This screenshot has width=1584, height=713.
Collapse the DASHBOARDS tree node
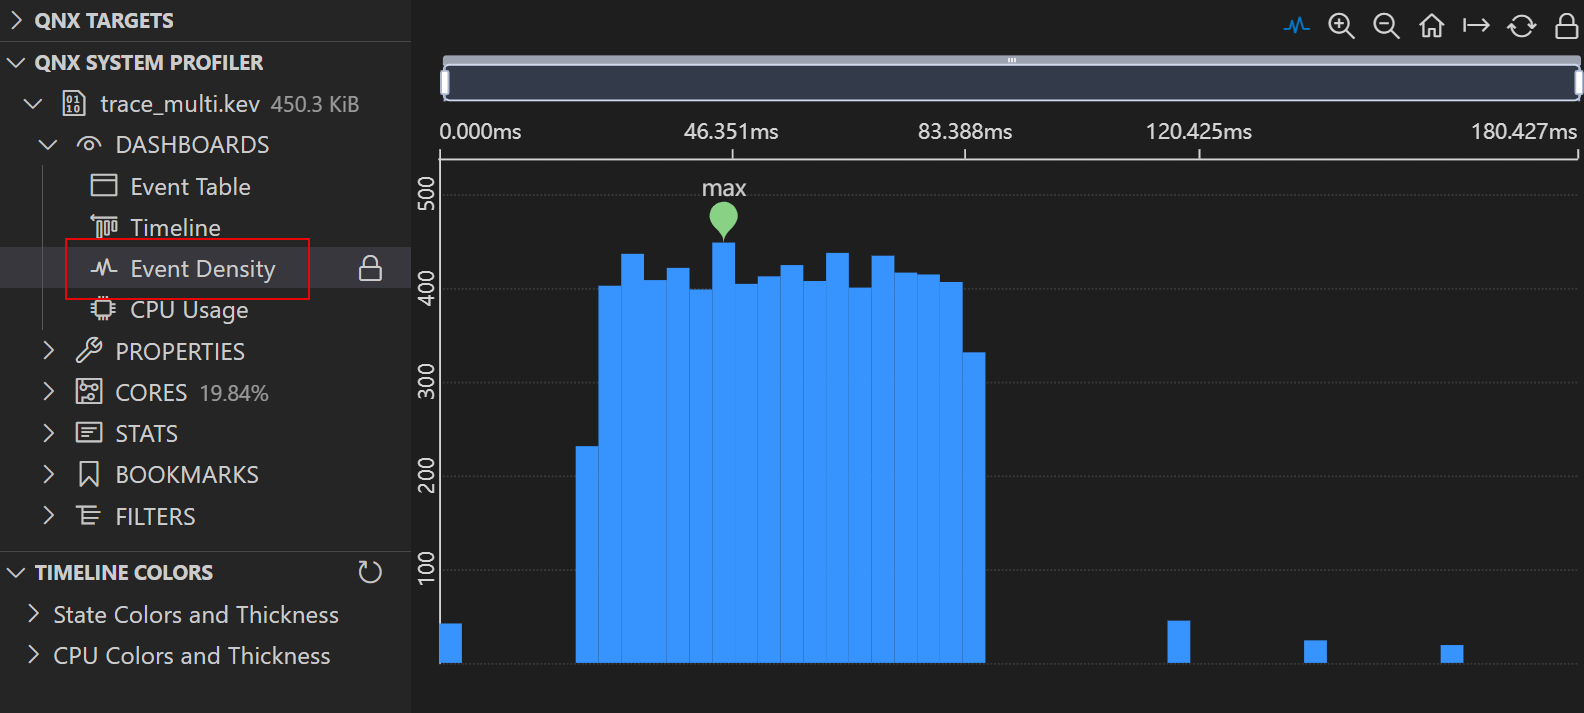[x=48, y=145]
